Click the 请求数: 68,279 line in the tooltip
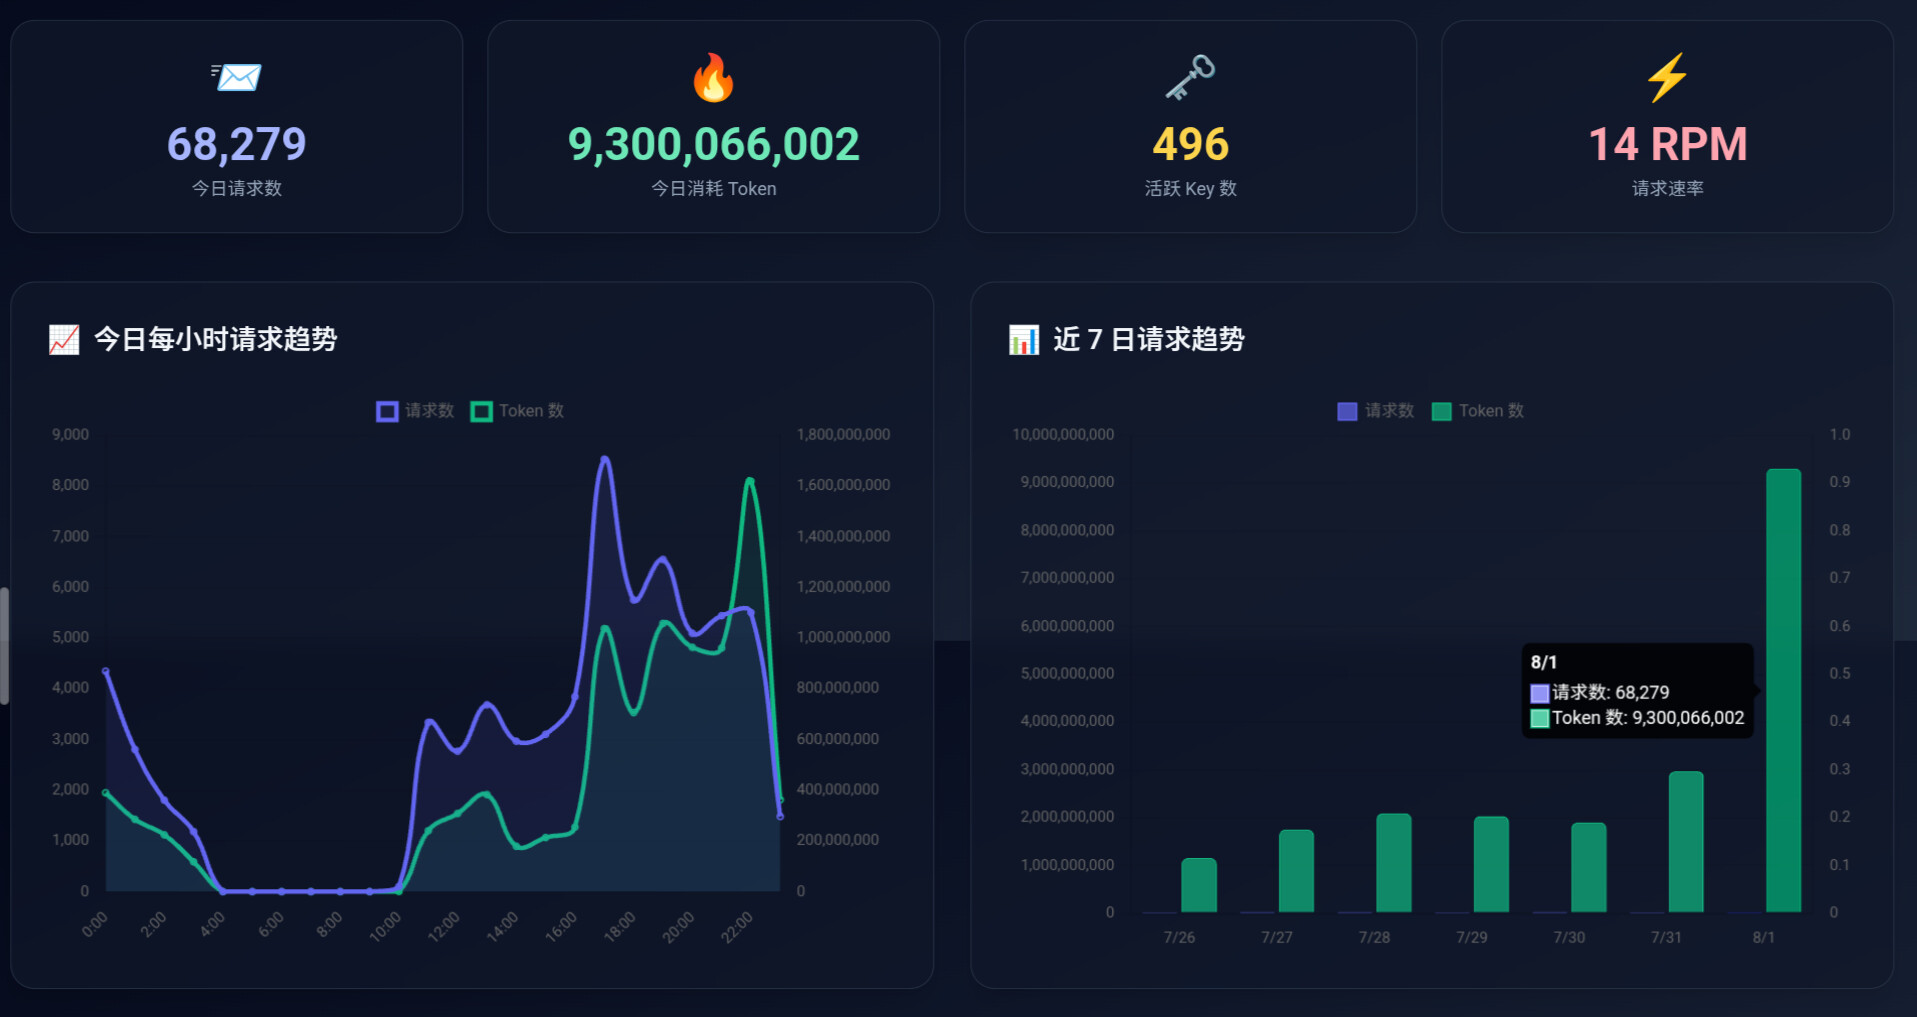The width and height of the screenshot is (1917, 1017). [1600, 692]
